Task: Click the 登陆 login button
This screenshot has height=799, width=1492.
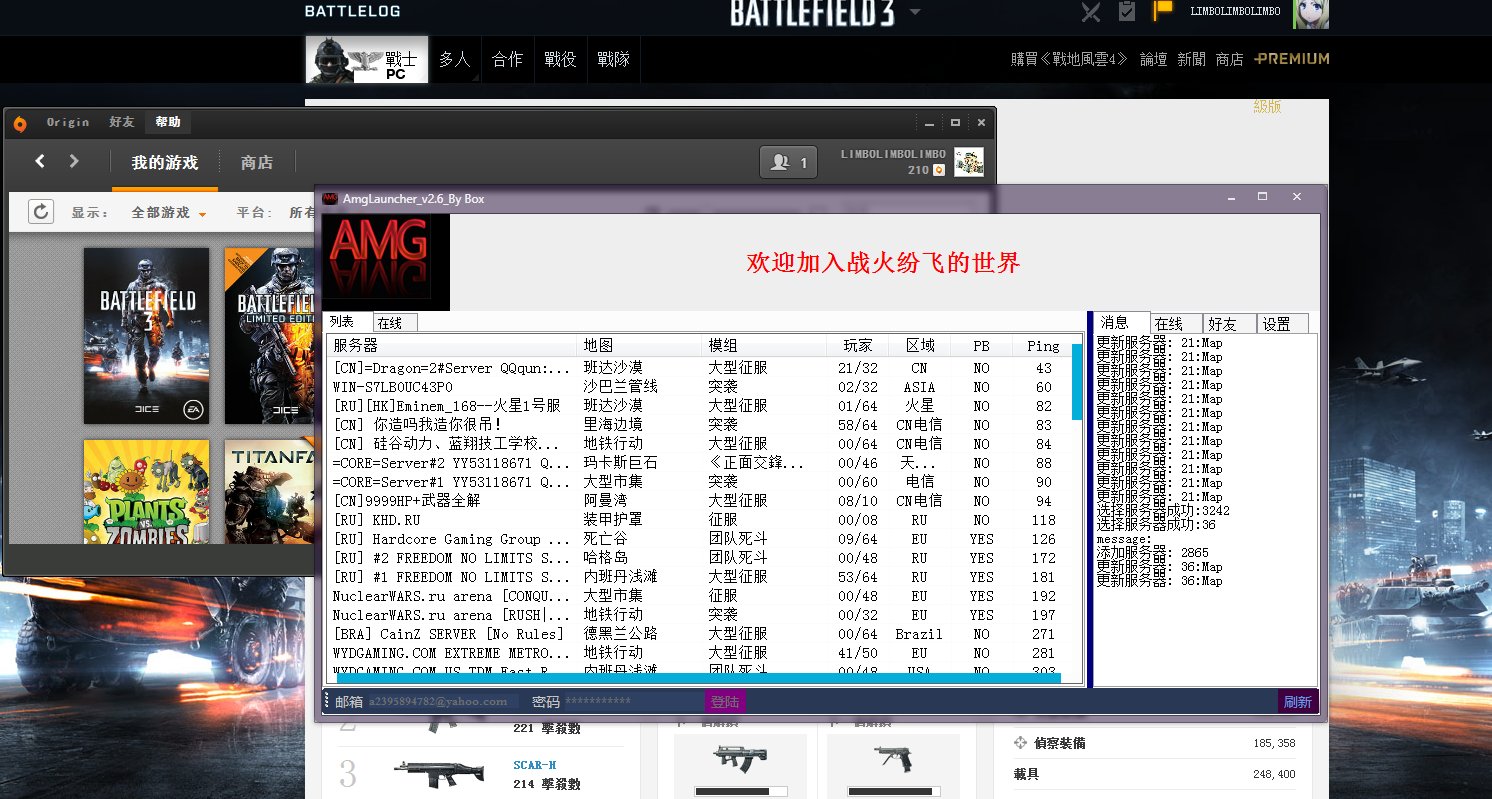Action: [x=725, y=702]
